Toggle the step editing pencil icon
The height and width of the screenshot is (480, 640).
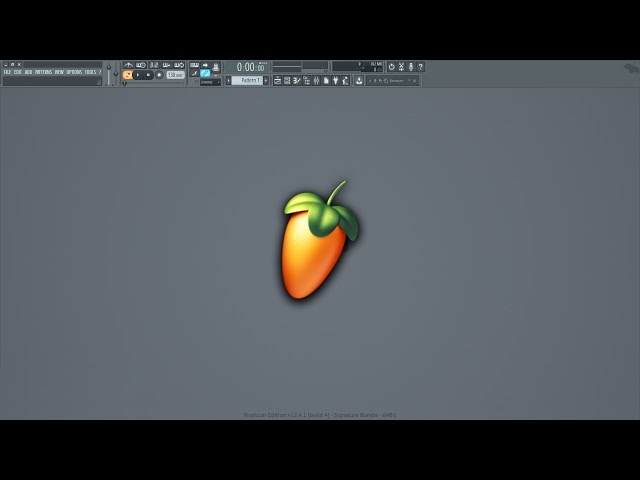[x=194, y=73]
